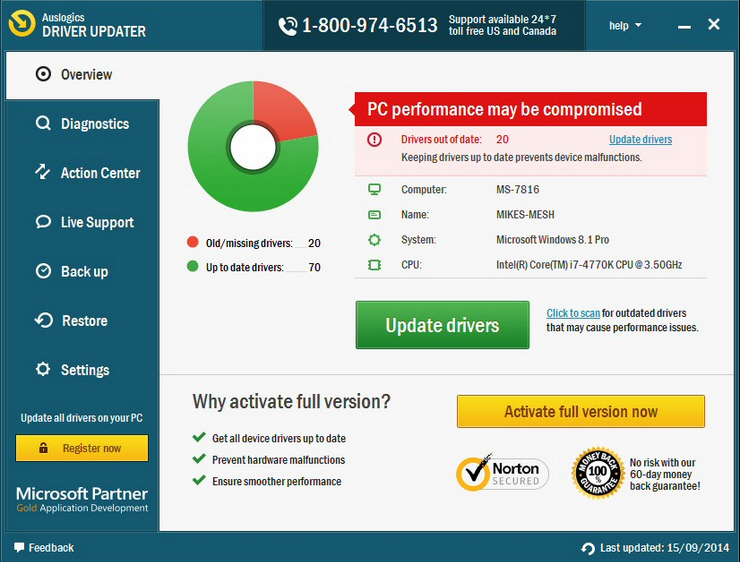Click Activate full version now button
The width and height of the screenshot is (740, 562).
click(x=580, y=411)
